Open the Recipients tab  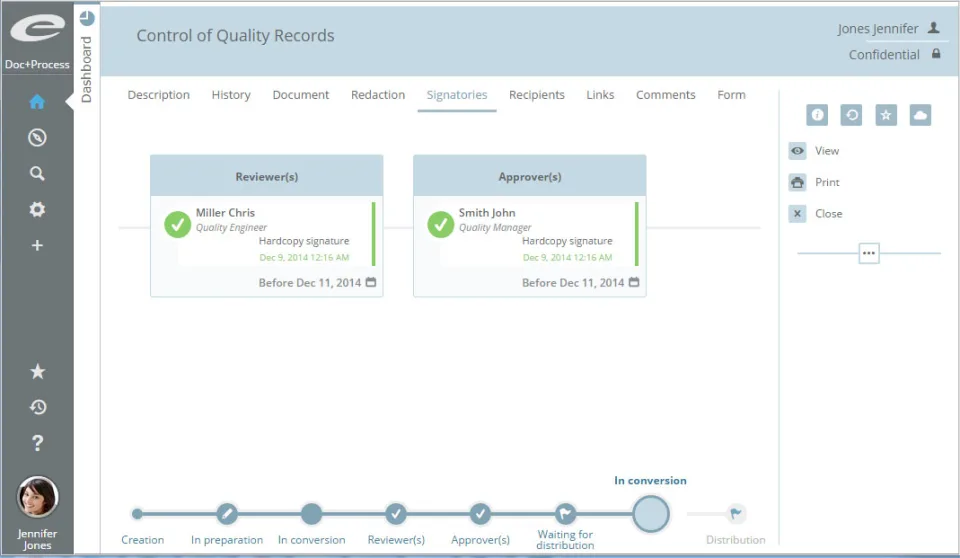coord(537,95)
